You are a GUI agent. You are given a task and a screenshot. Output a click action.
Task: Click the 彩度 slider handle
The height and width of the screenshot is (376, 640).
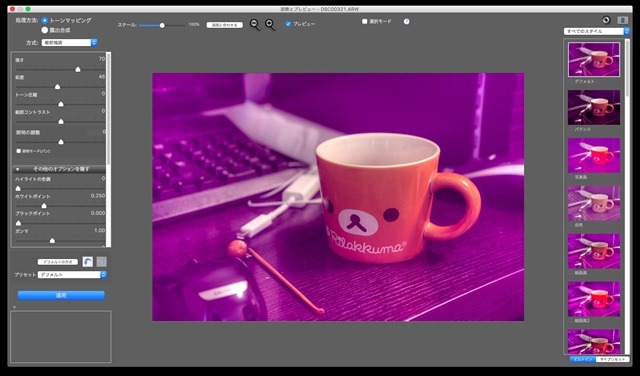pos(58,87)
